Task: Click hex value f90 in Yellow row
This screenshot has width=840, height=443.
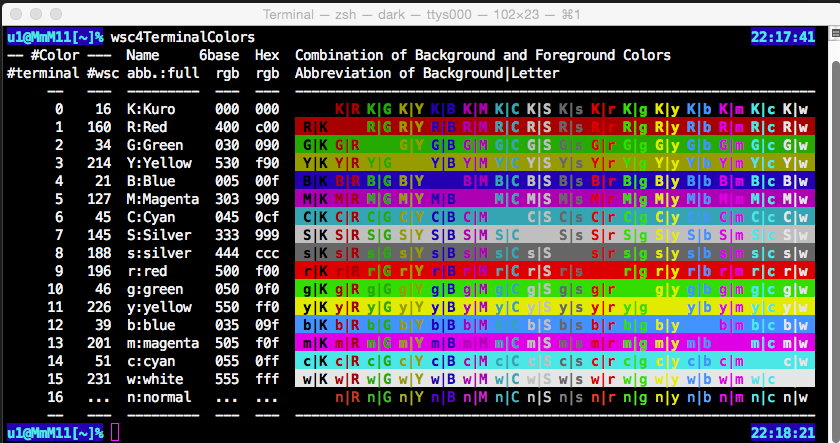Action: 267,163
